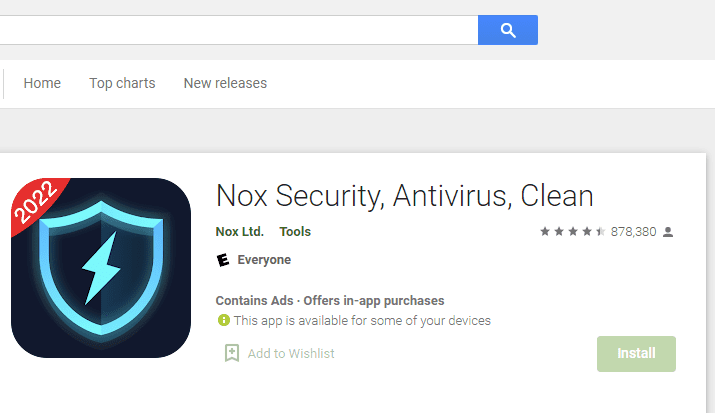
Task: Click the 878,380 ratings count
Action: (x=633, y=232)
